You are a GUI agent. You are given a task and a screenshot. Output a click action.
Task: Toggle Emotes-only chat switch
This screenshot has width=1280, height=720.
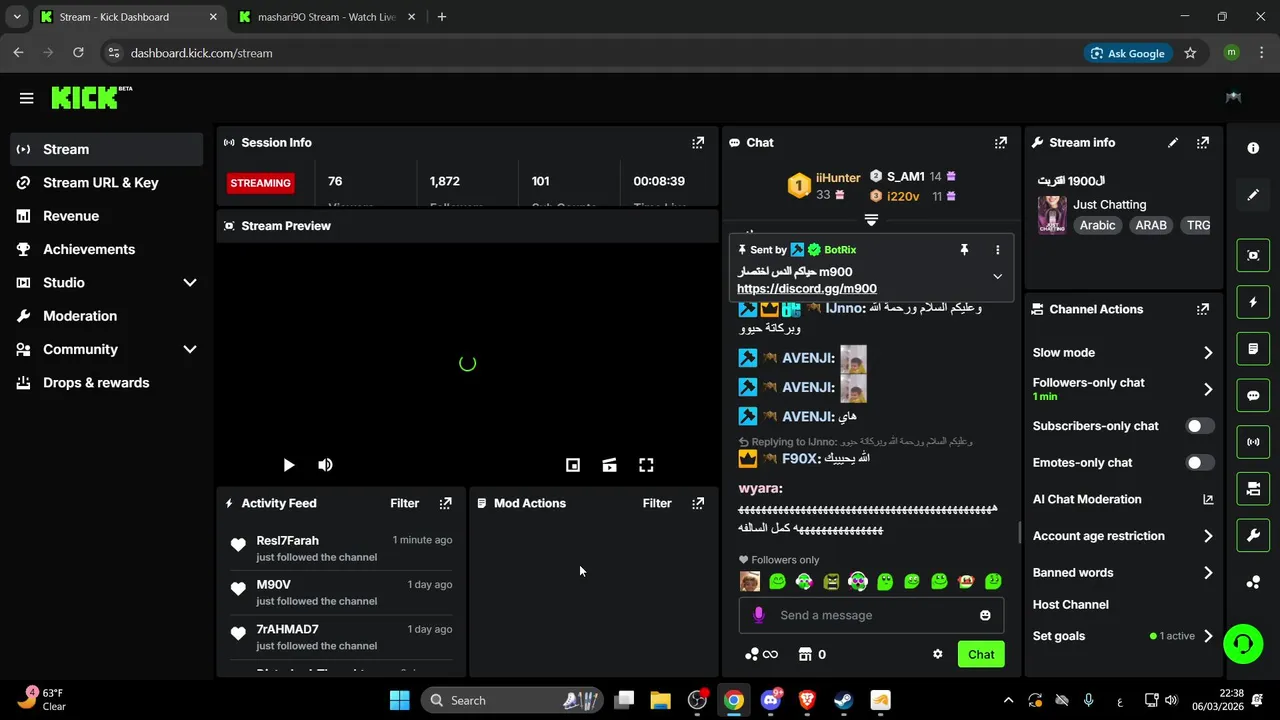[1200, 462]
